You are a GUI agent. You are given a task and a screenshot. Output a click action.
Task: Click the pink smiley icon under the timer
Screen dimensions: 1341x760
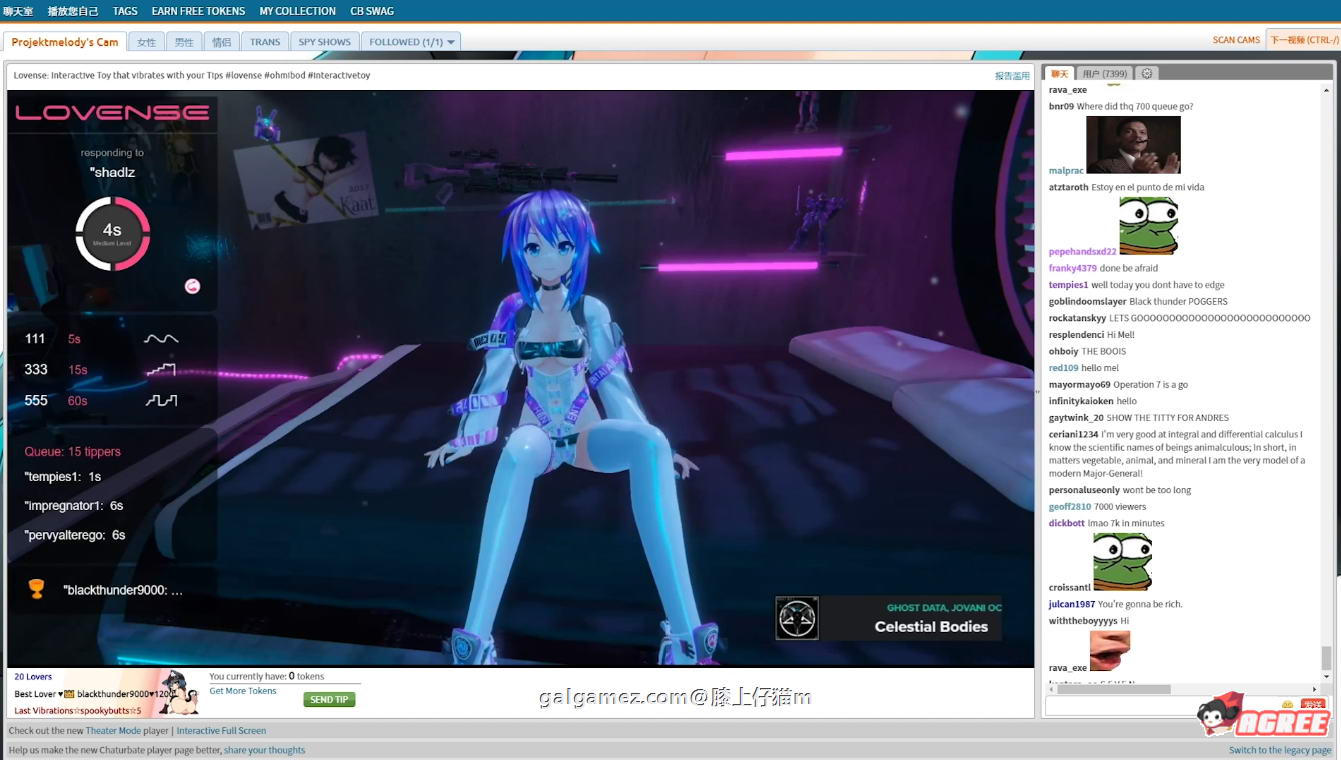[191, 285]
